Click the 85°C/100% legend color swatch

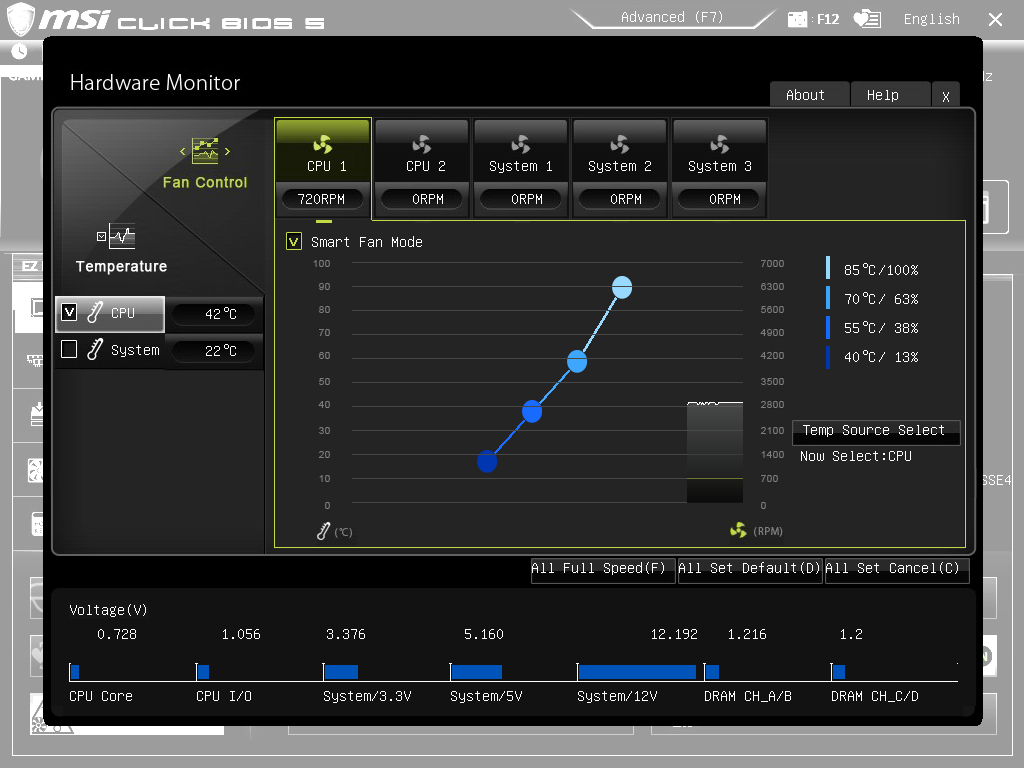(828, 268)
